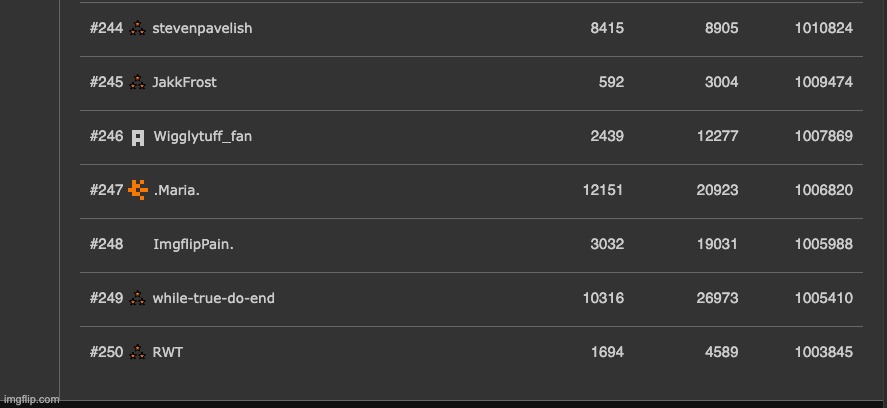This screenshot has height=408, width=887.
Task: Click the imgflip.com watermark
Action: click(x=30, y=399)
